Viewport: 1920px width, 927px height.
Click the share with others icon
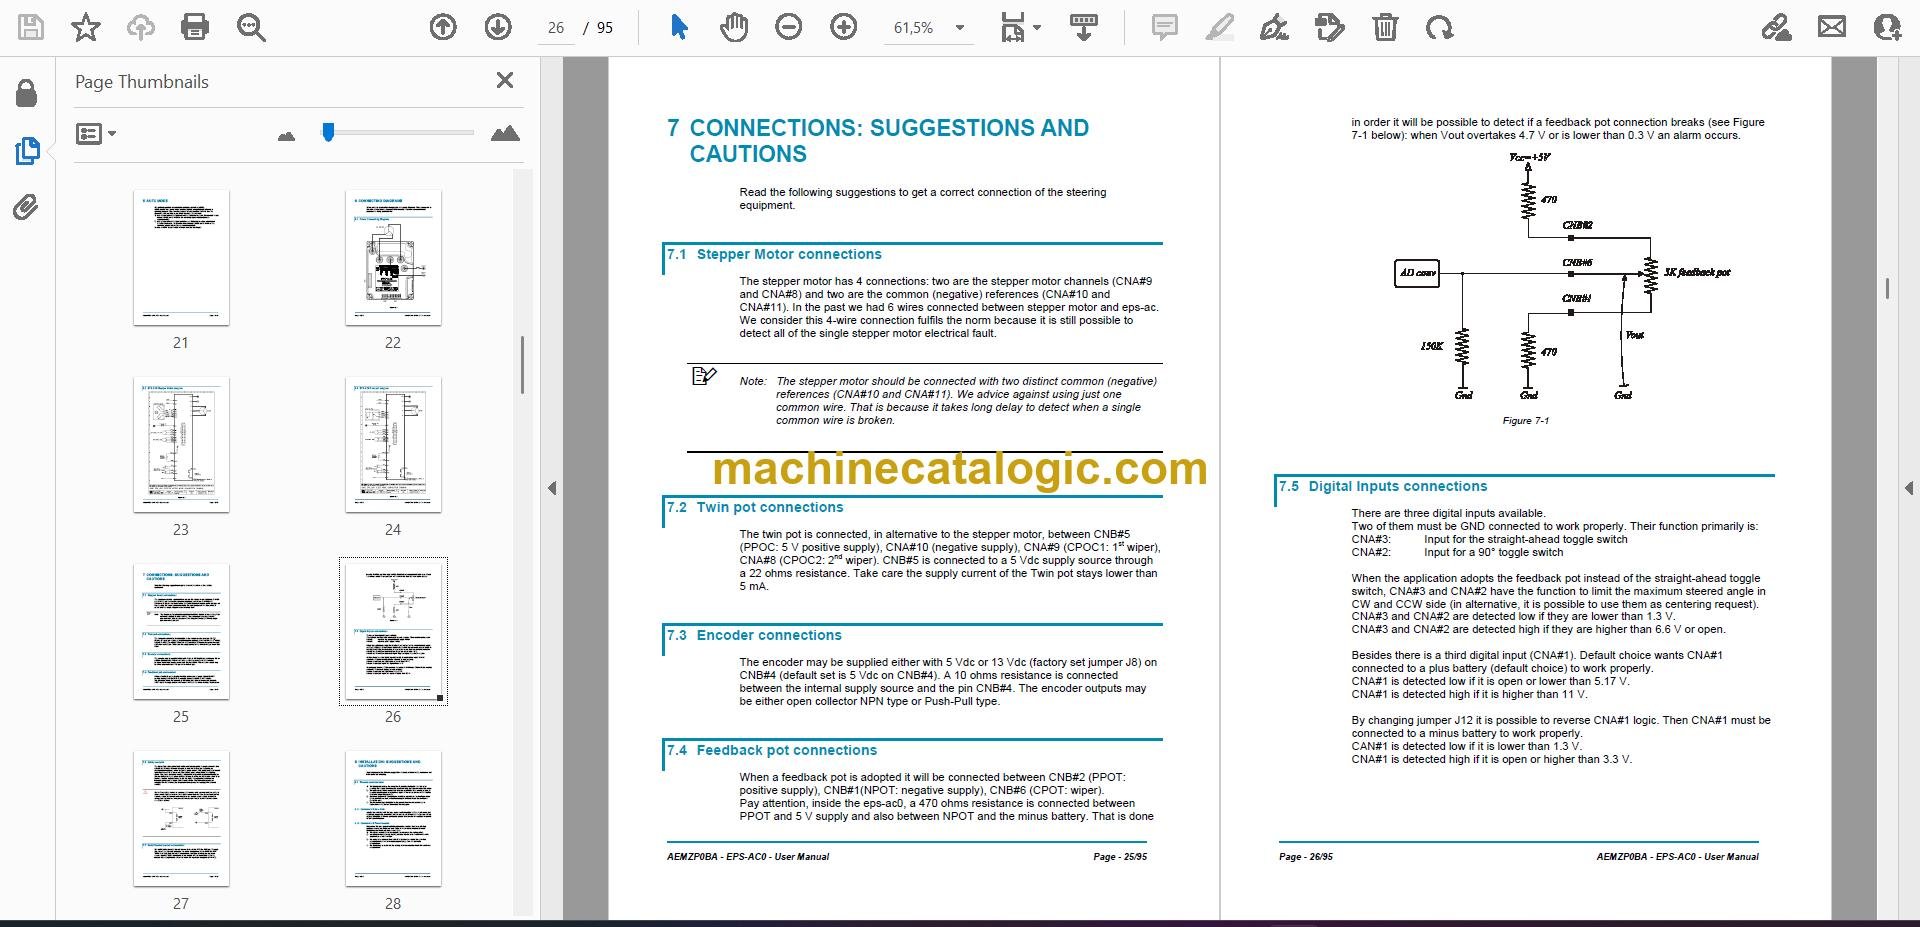1887,27
